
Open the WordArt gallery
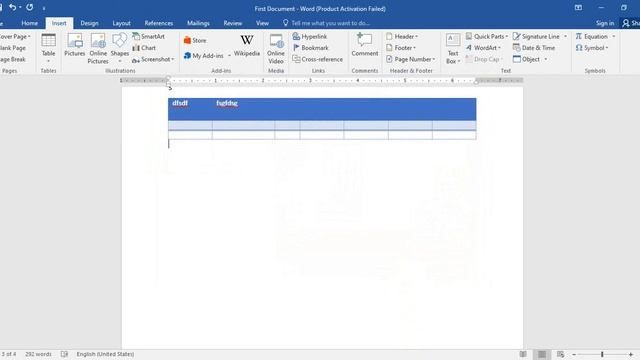tap(483, 48)
